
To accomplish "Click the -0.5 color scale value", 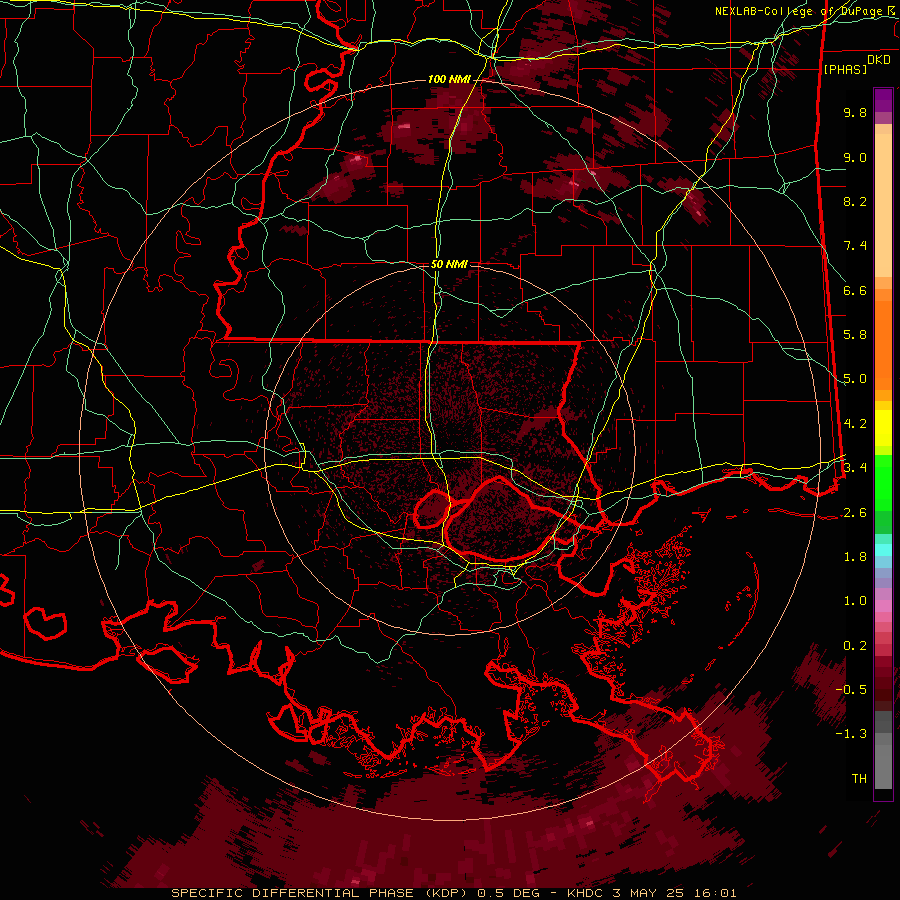I will click(851, 690).
